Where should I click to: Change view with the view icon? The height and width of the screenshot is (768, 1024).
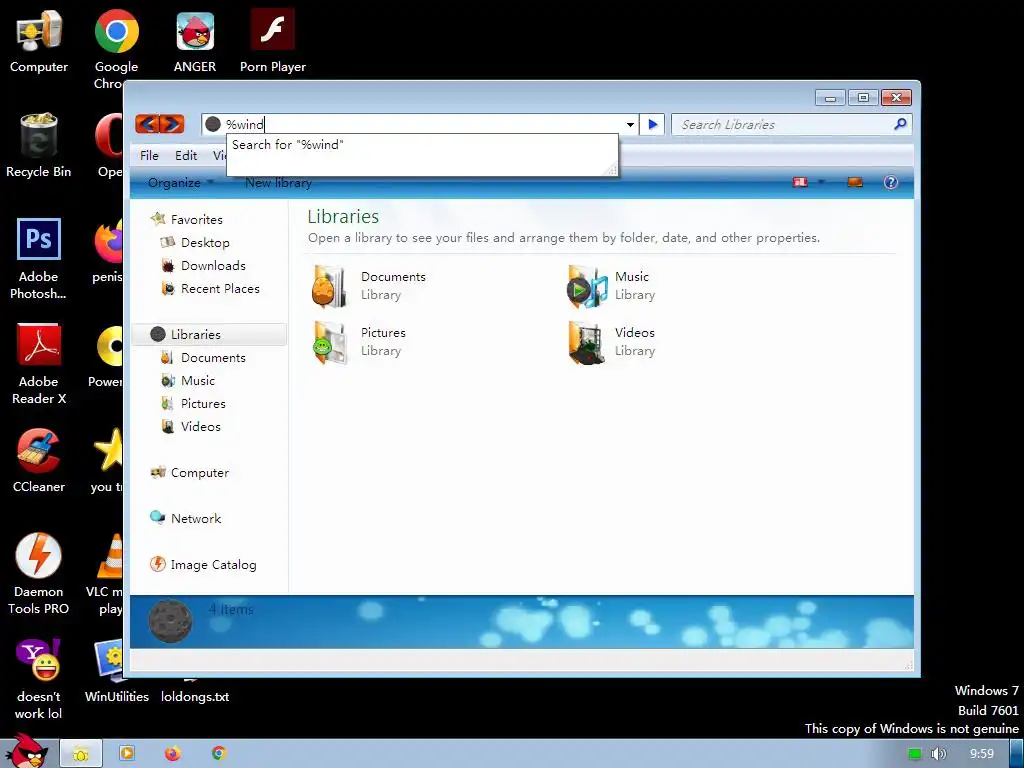pos(800,182)
